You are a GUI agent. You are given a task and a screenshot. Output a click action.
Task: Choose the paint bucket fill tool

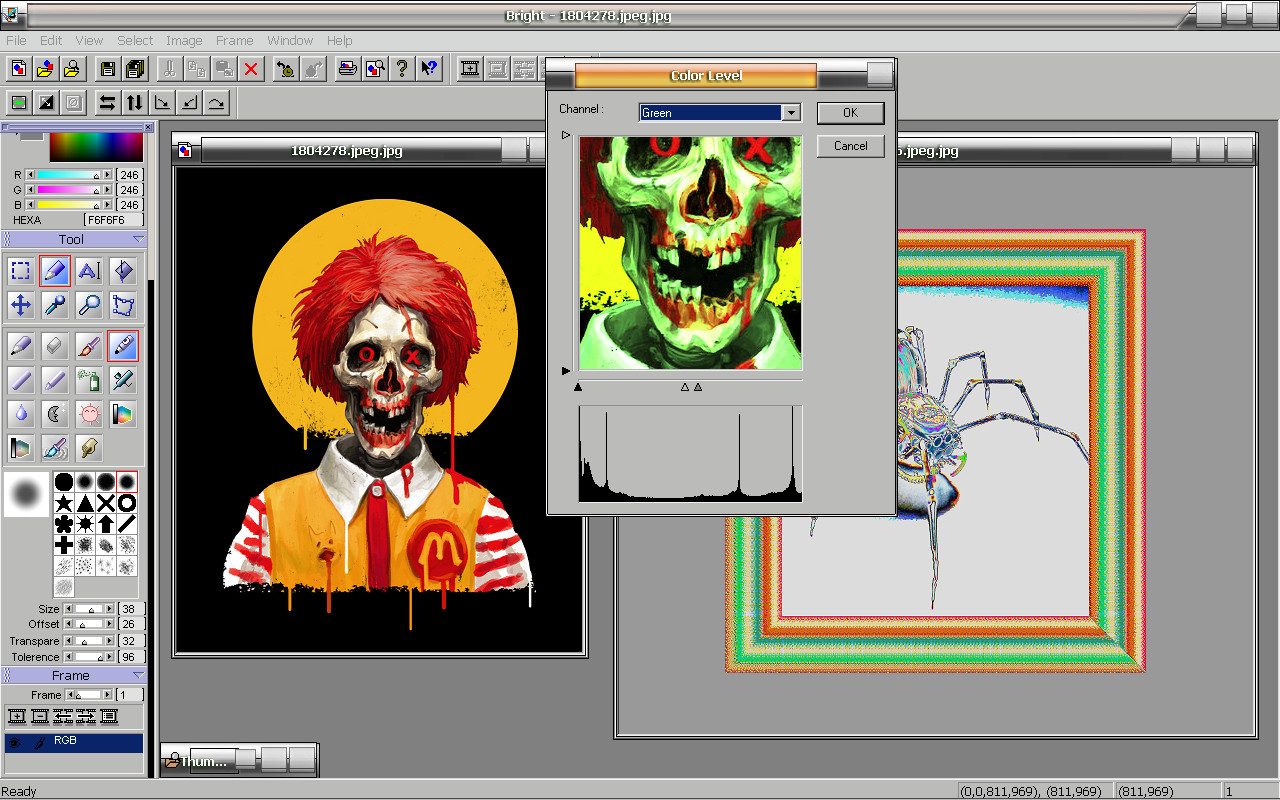(123, 271)
